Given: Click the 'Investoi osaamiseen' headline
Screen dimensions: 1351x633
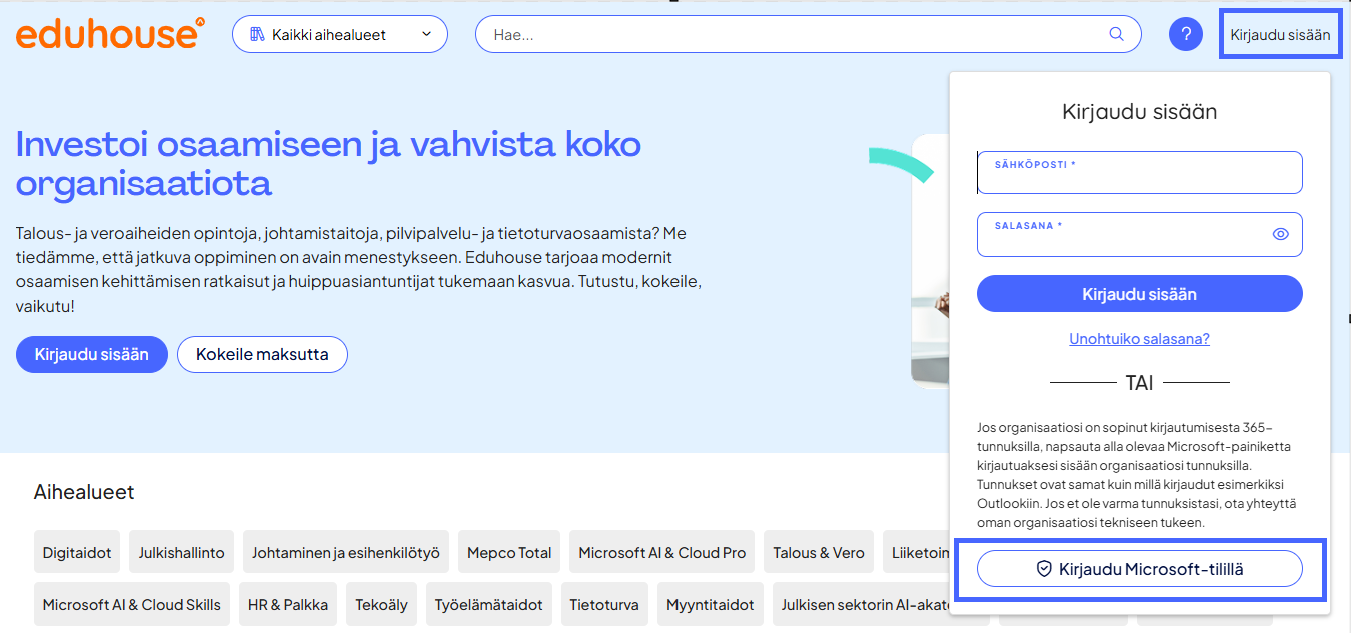Looking at the screenshot, I should click(328, 164).
